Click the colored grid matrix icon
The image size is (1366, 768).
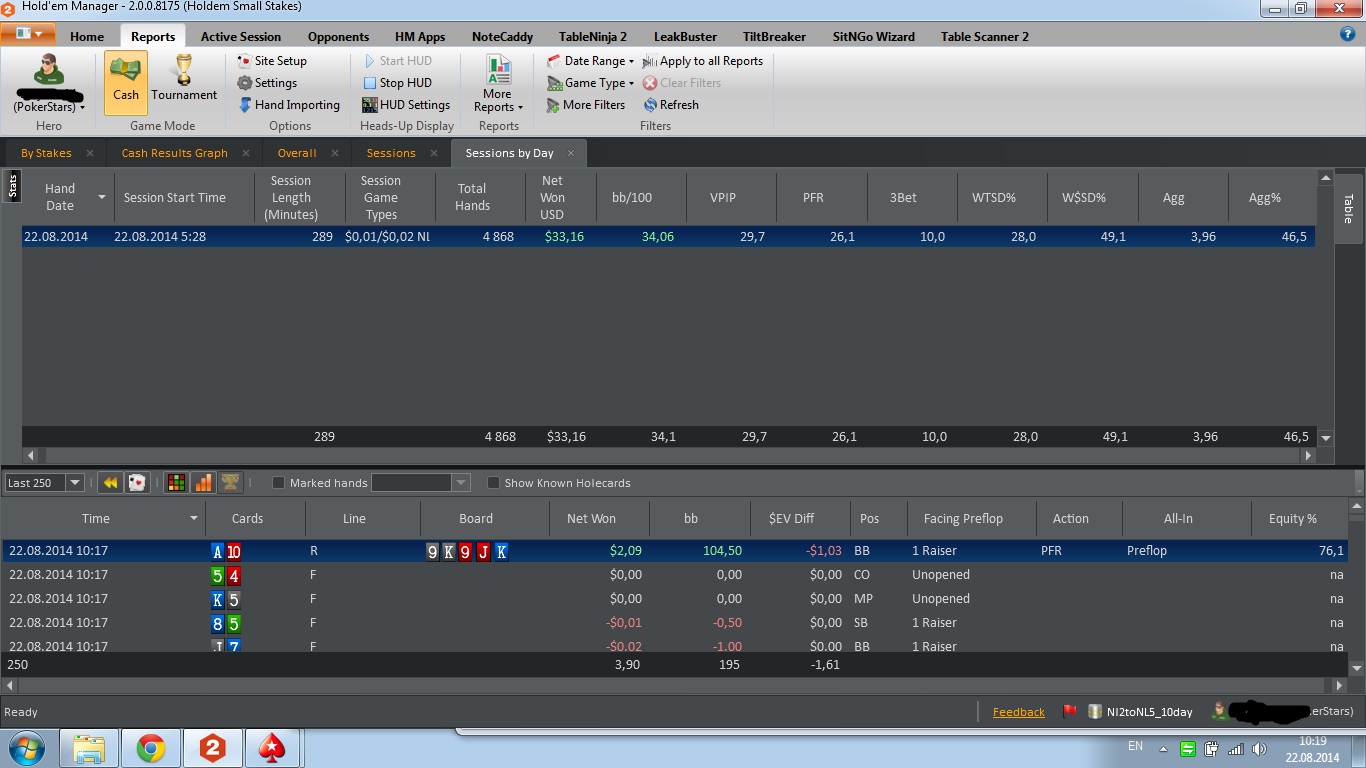point(176,483)
